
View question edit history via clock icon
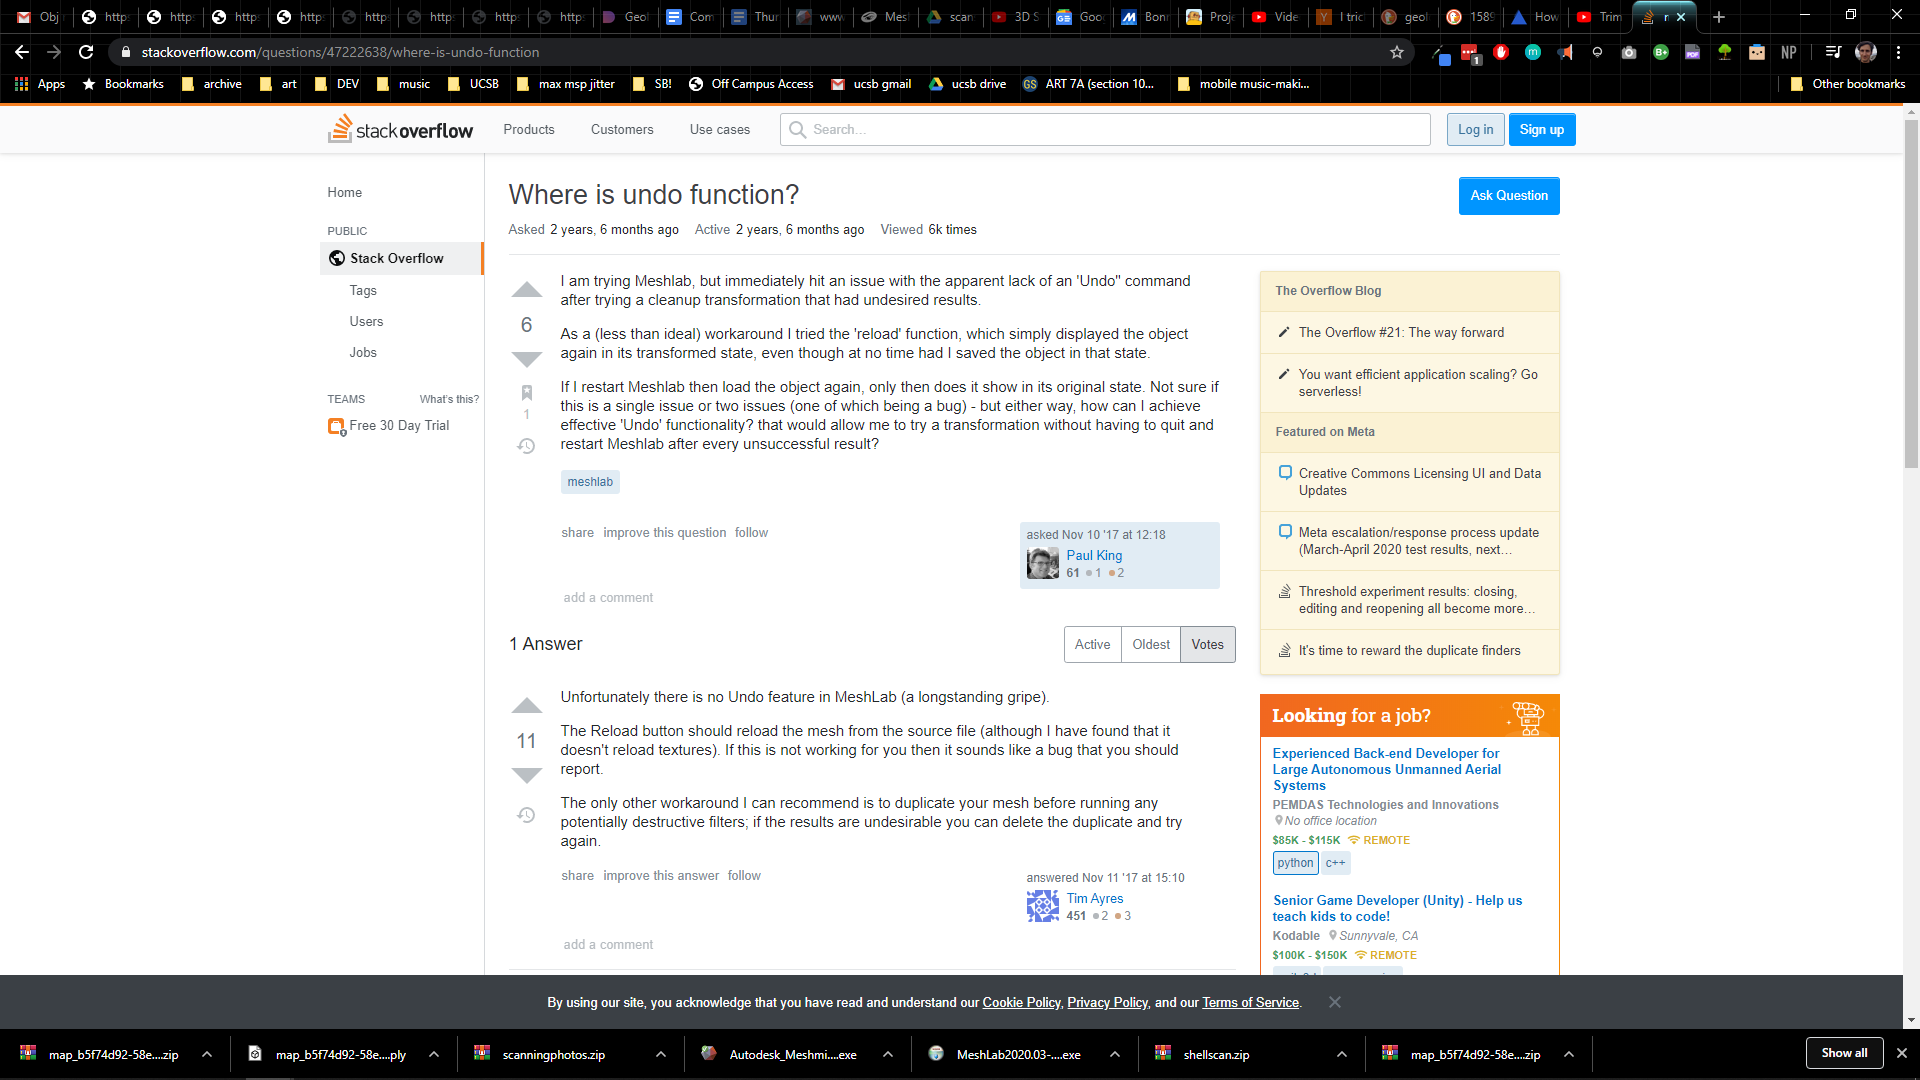[x=526, y=446]
